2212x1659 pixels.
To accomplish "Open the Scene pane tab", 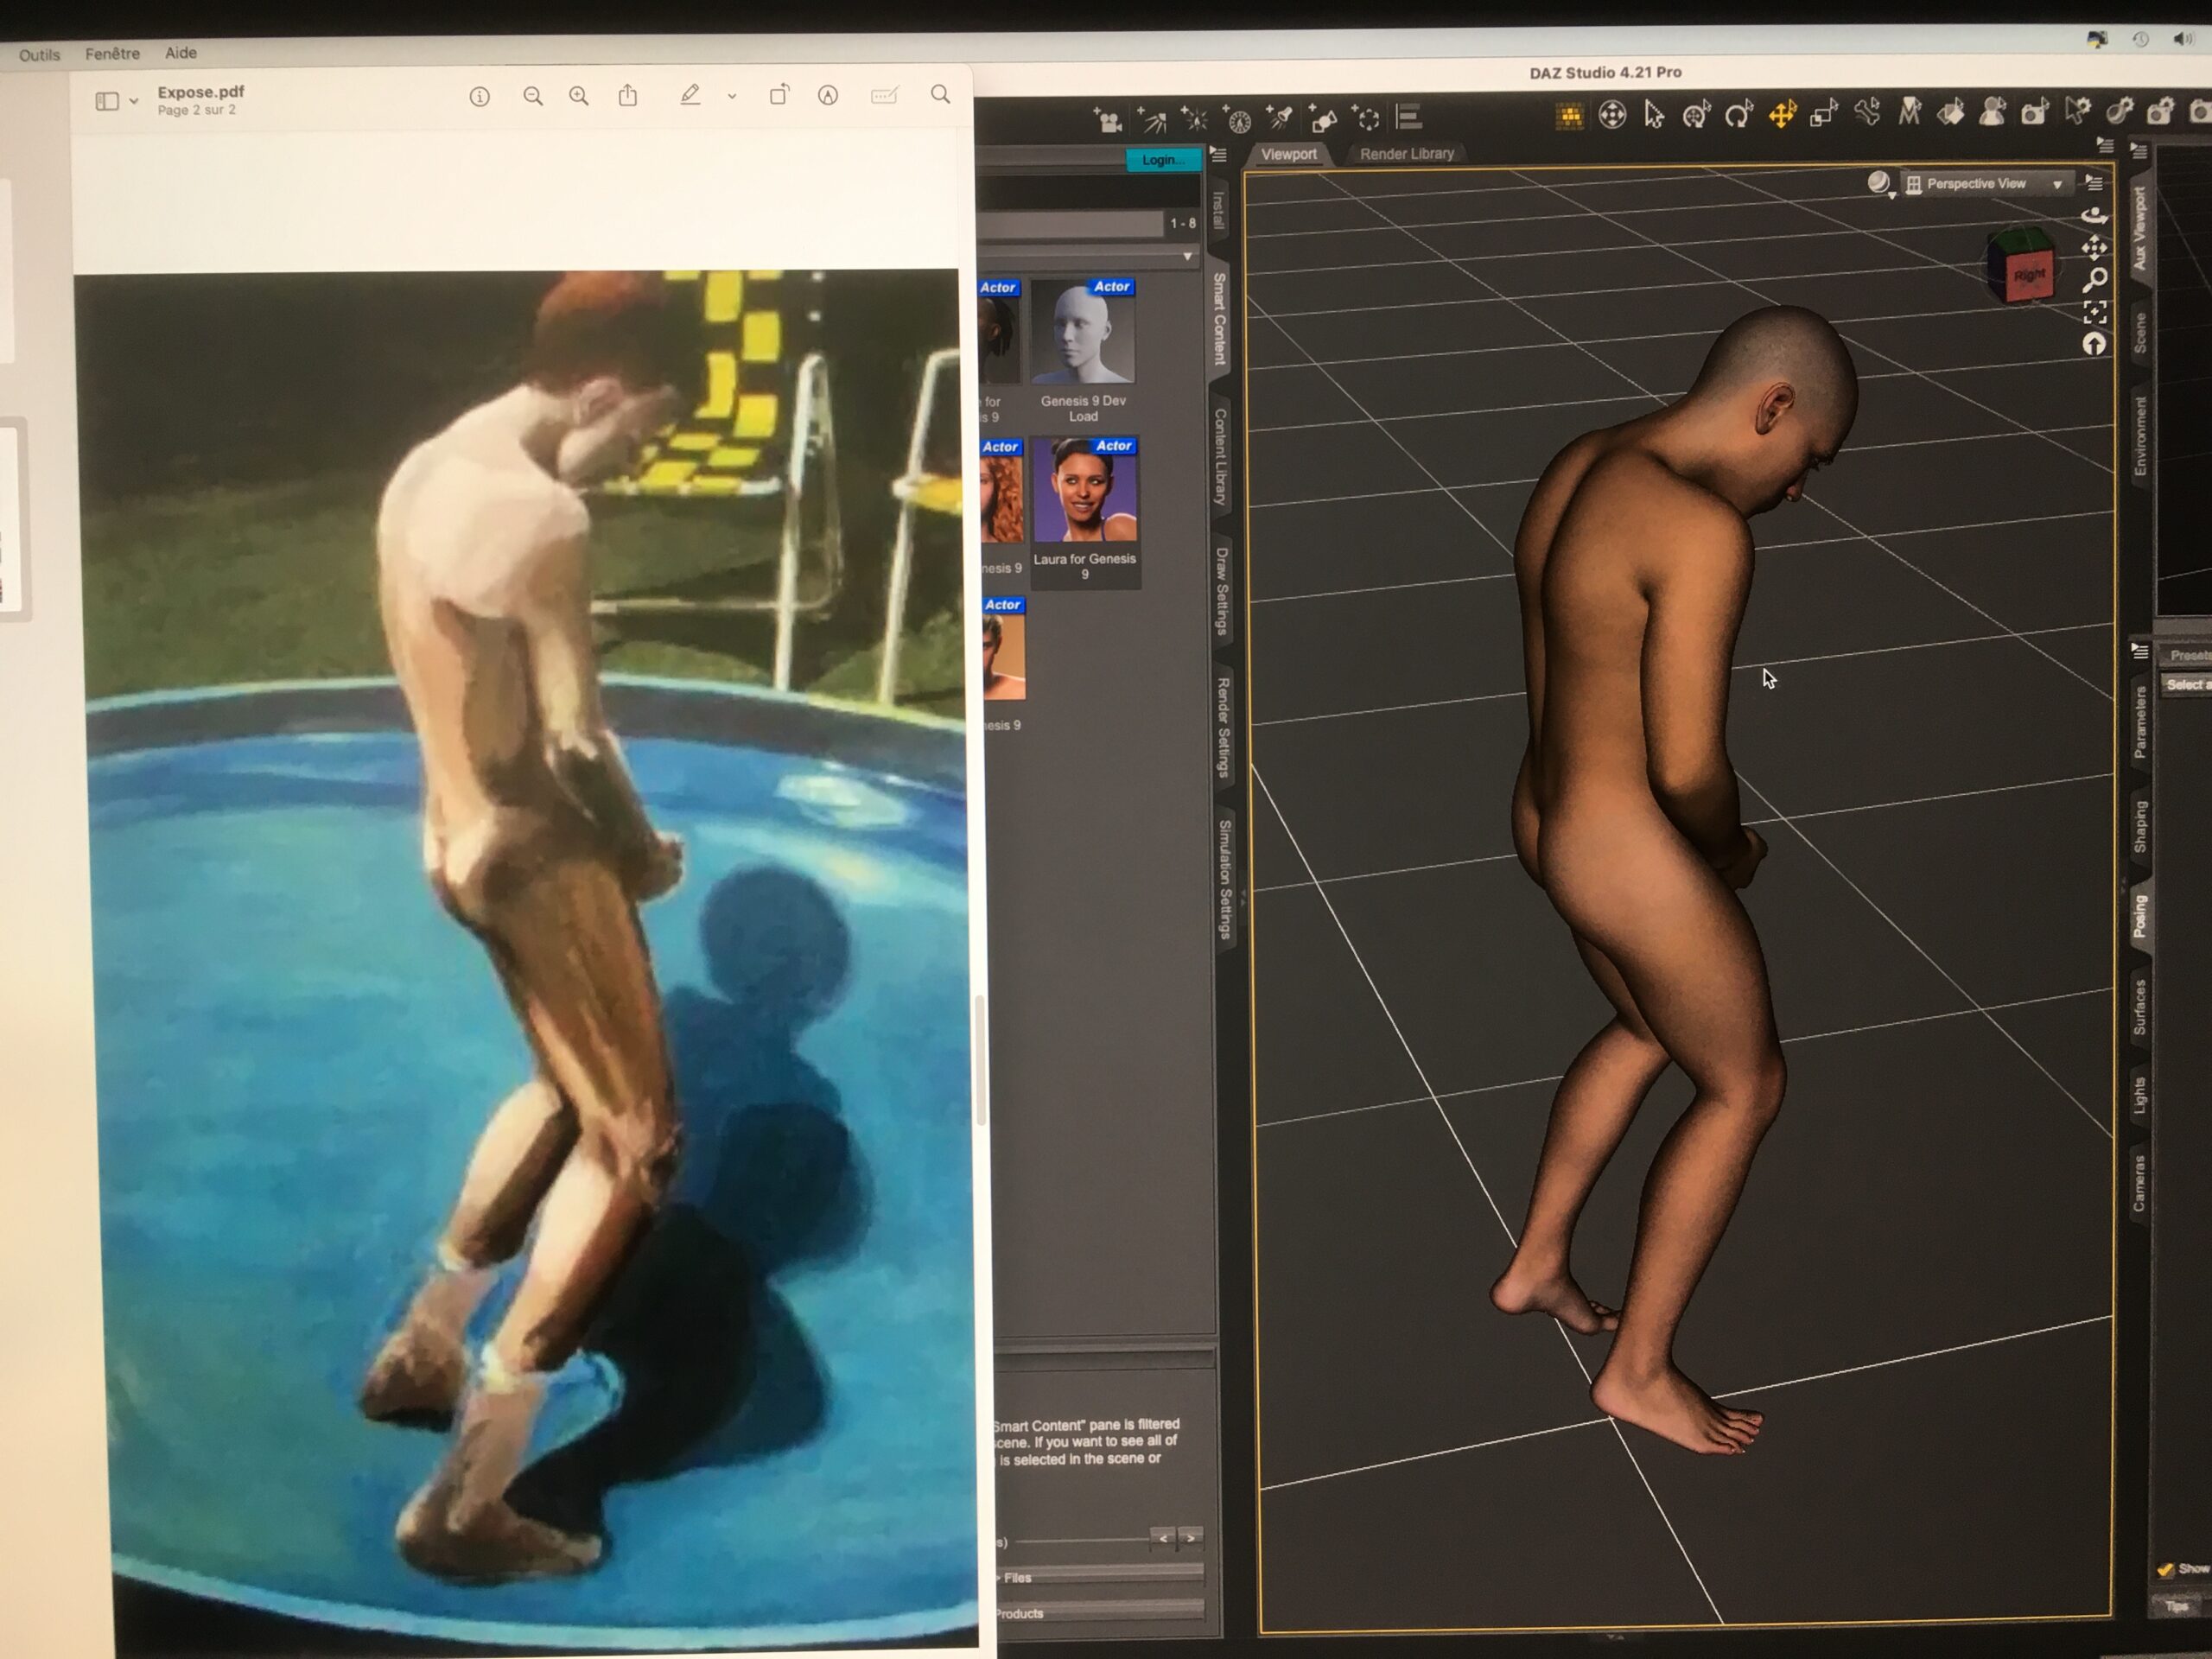I will pos(2140,333).
